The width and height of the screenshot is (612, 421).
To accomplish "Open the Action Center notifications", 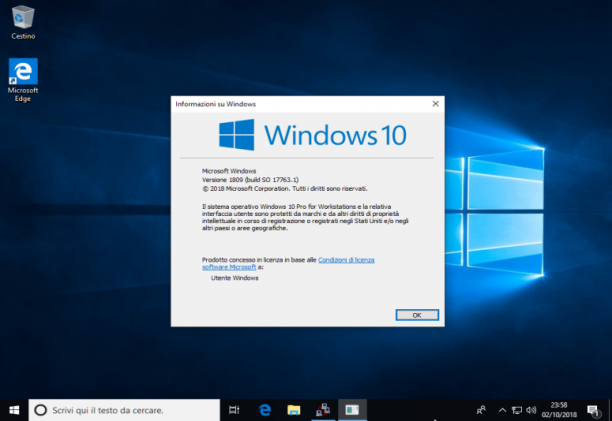I will coord(593,410).
